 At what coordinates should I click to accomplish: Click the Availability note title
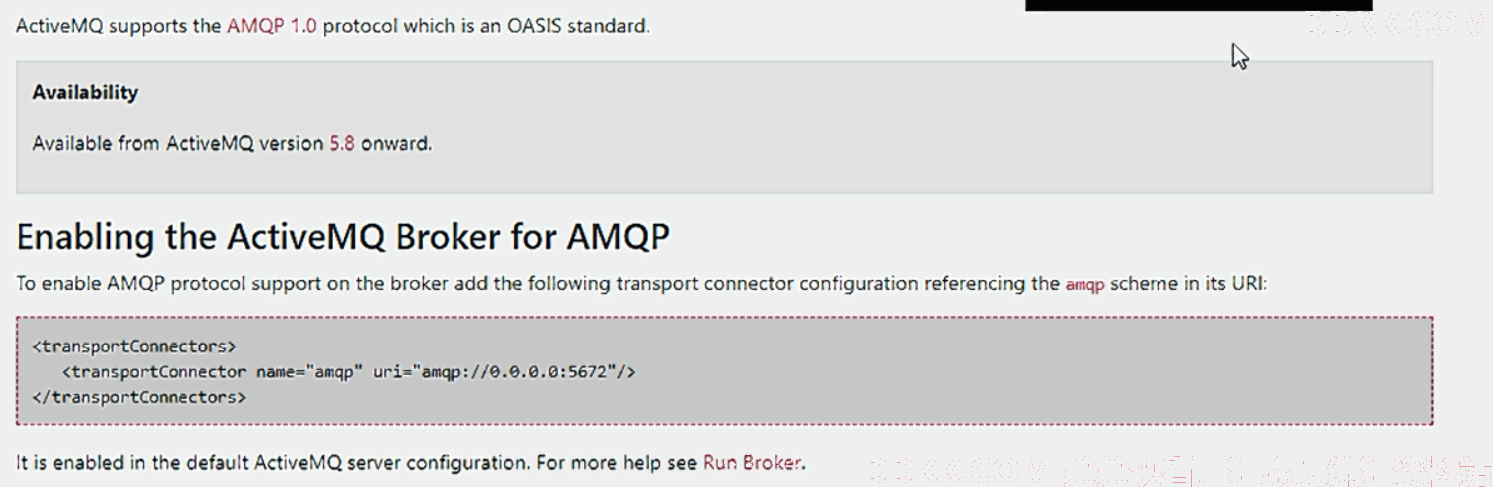point(85,92)
